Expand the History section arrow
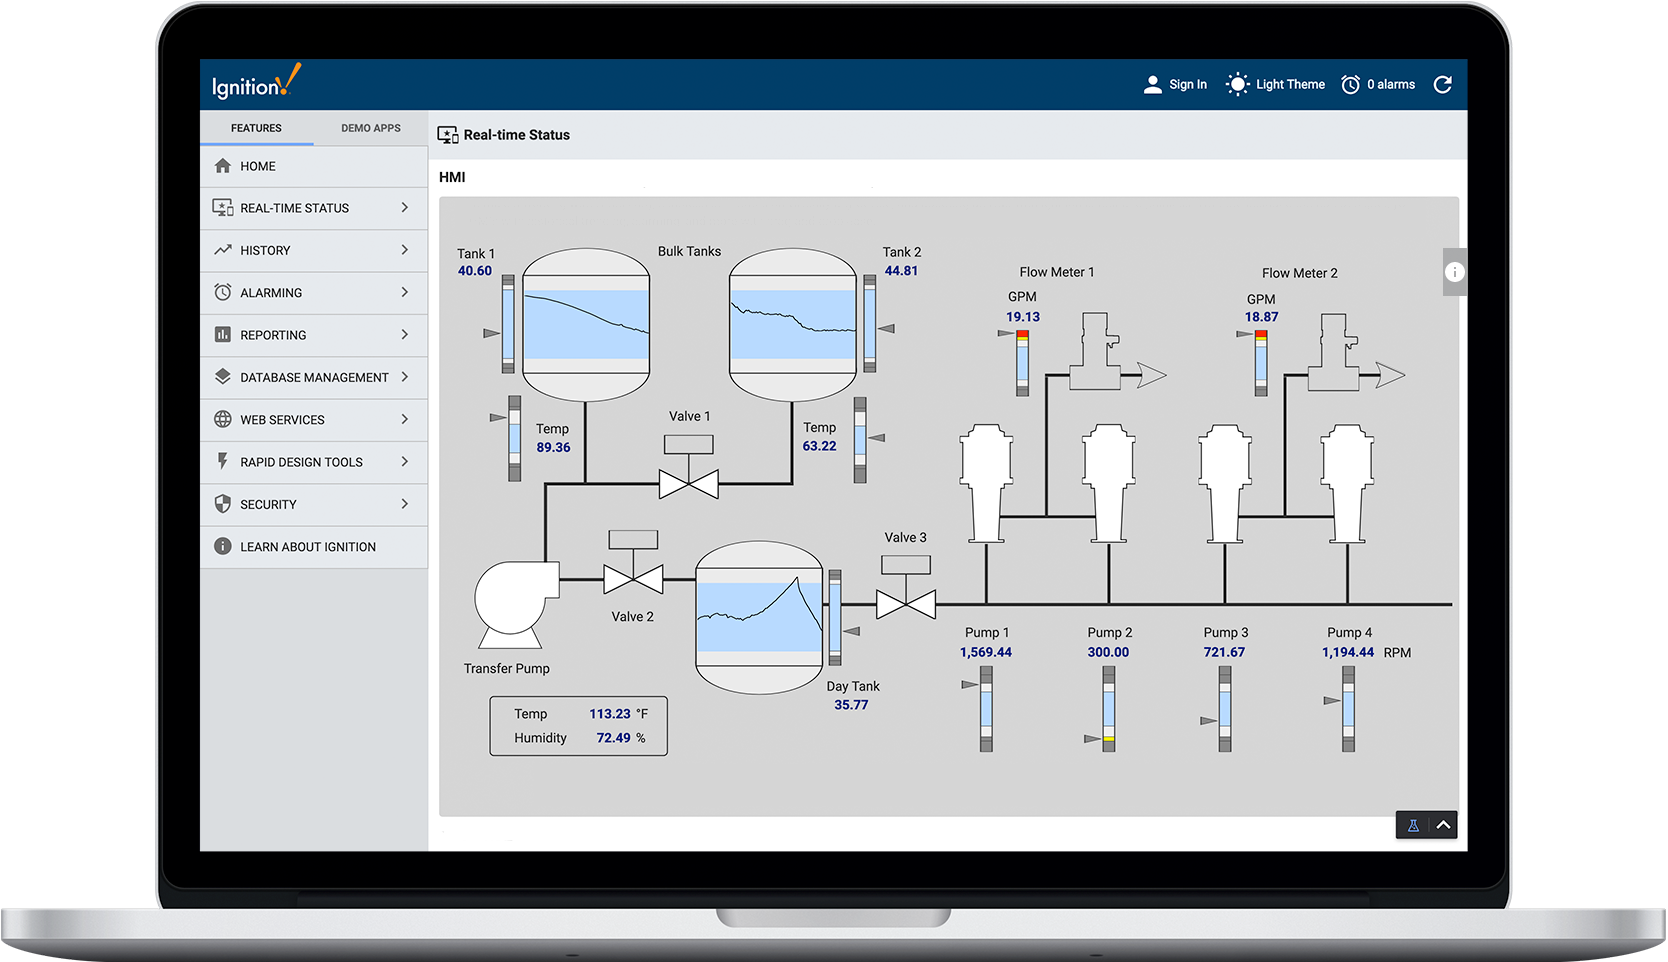This screenshot has height=962, width=1668. pos(405,250)
